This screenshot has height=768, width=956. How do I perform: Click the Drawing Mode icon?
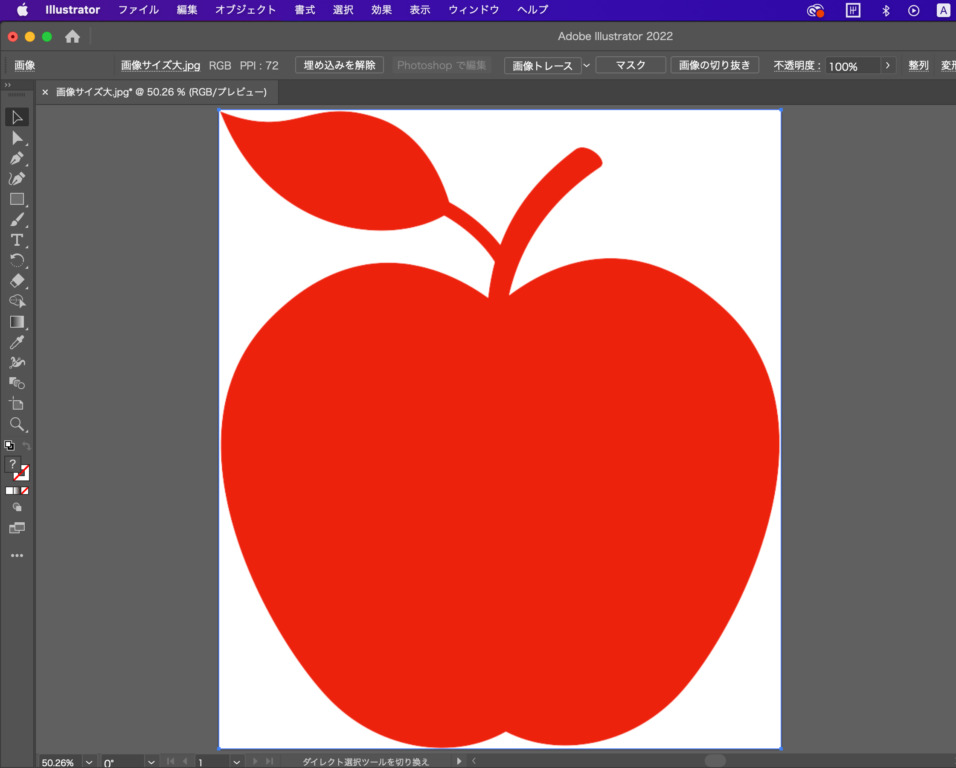[x=17, y=507]
